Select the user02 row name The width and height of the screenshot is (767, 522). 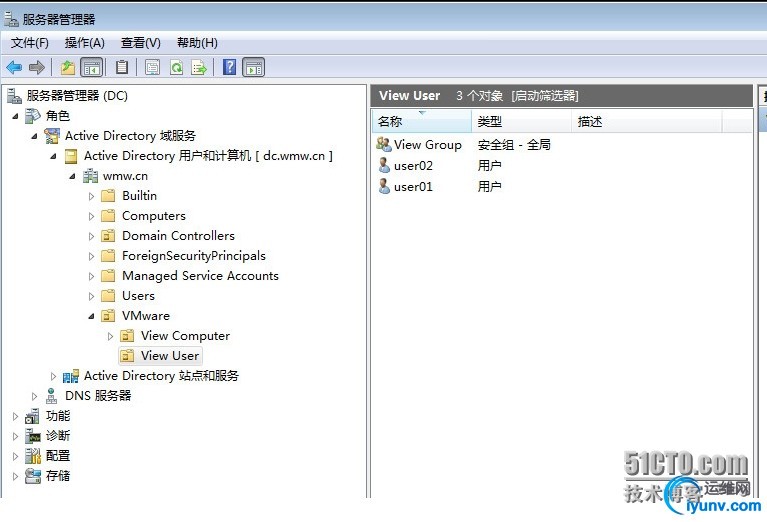(x=413, y=166)
